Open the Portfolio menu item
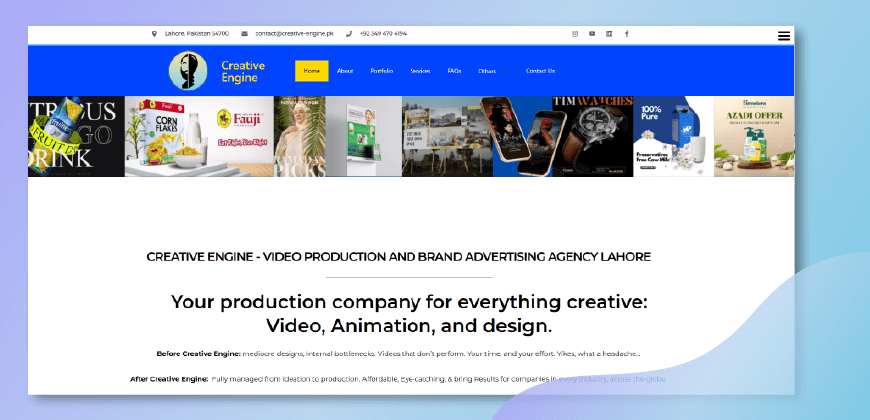Viewport: 870px width, 420px height. coord(381,71)
